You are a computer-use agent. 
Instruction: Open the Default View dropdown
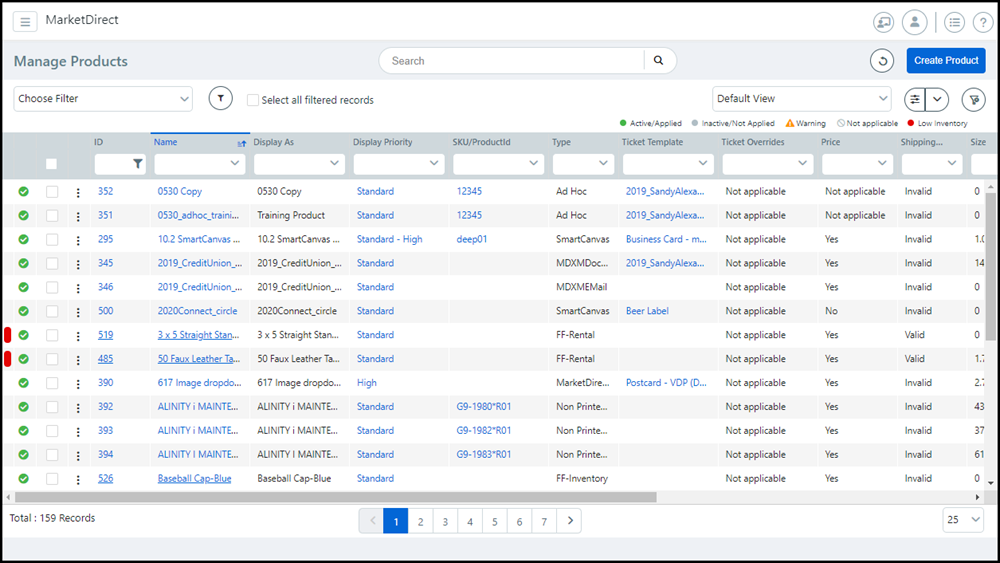pyautogui.click(x=801, y=99)
